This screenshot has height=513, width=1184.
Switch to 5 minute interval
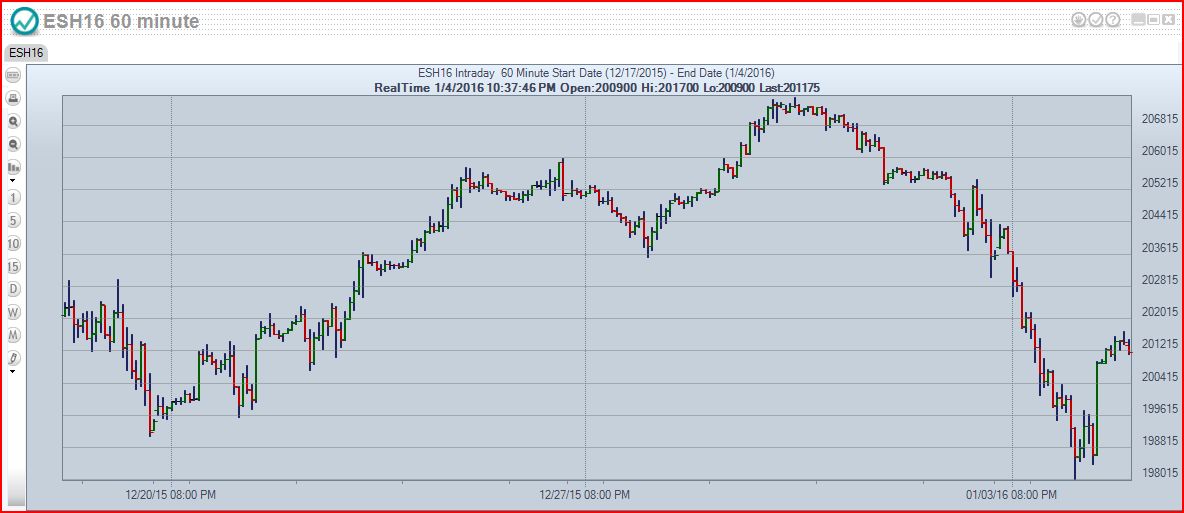(14, 220)
